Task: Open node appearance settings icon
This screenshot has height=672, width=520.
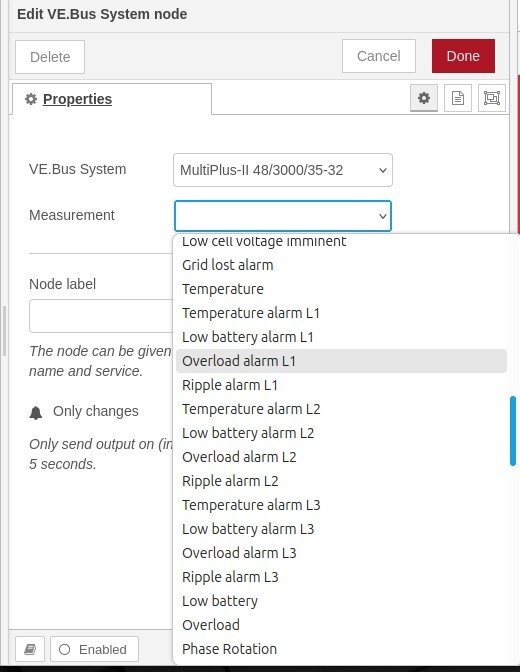Action: coord(491,98)
